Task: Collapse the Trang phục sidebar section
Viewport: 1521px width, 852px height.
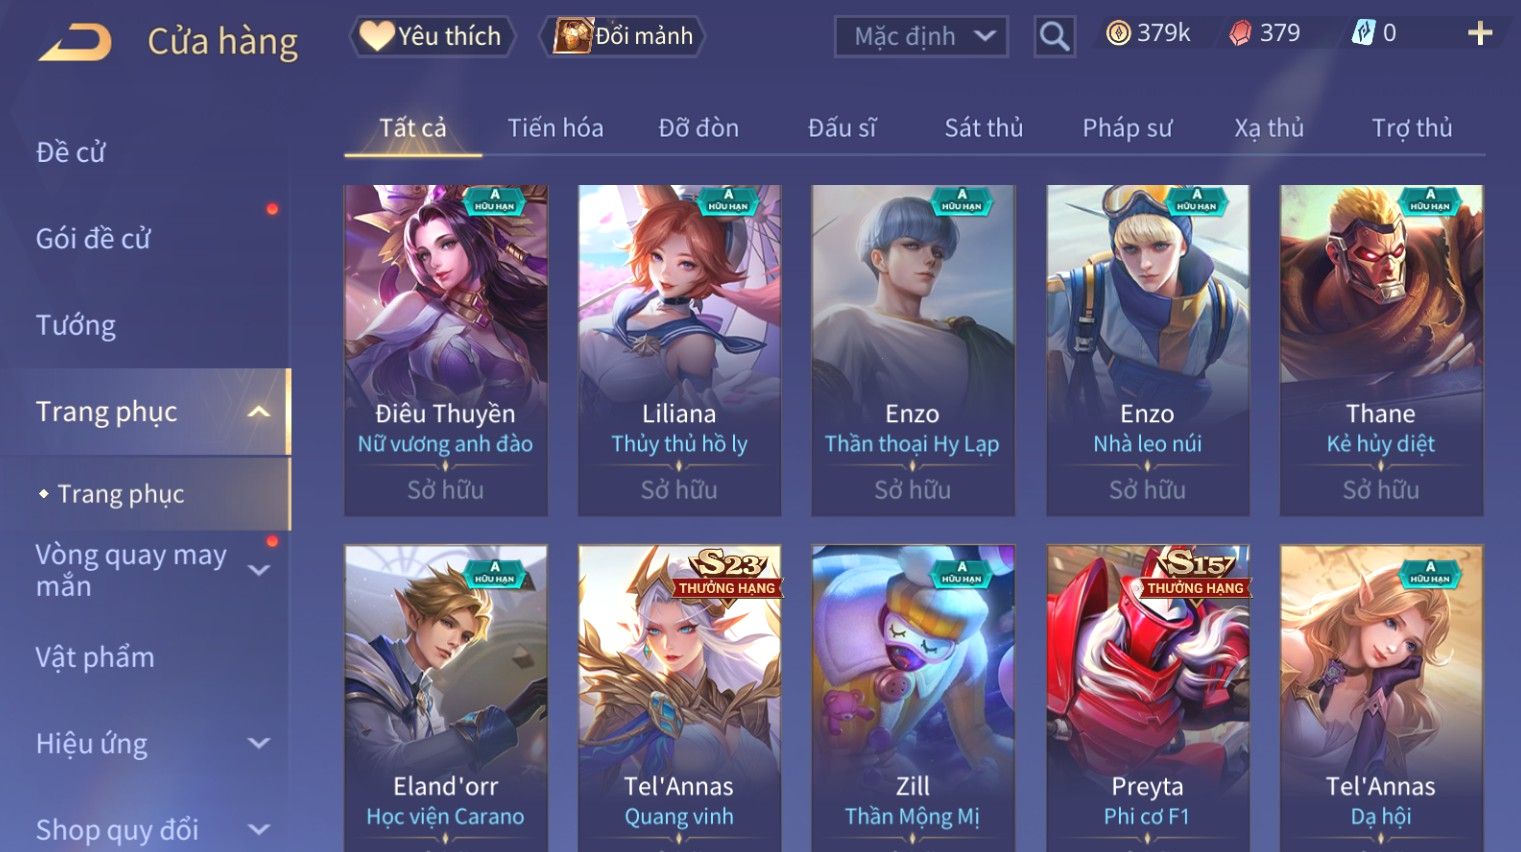Action: (x=259, y=412)
